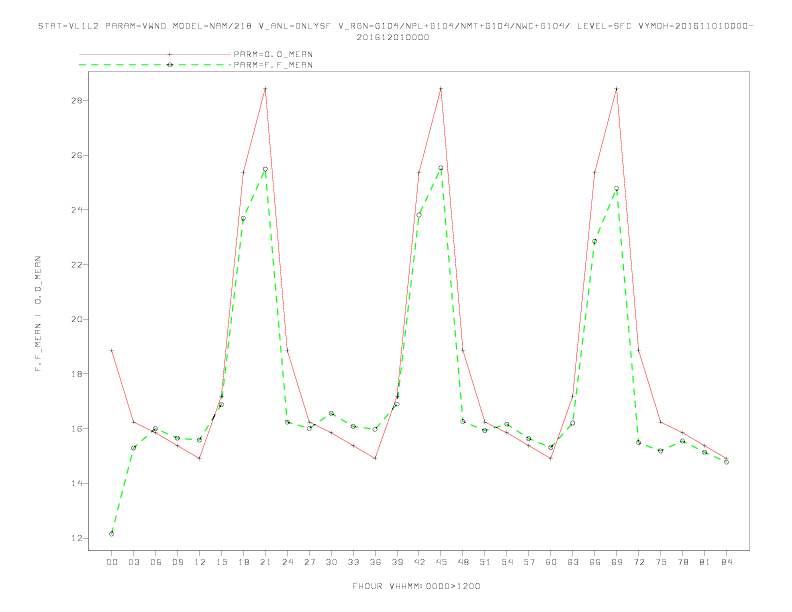The height and width of the screenshot is (612, 792).
Task: Click y-axis tick label 24
Action: pyautogui.click(x=77, y=210)
